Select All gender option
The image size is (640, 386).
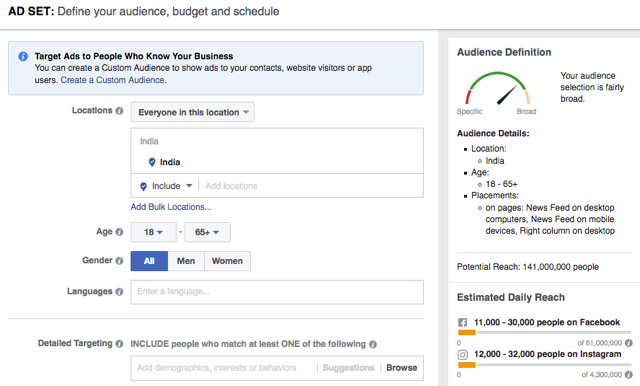[x=149, y=261]
